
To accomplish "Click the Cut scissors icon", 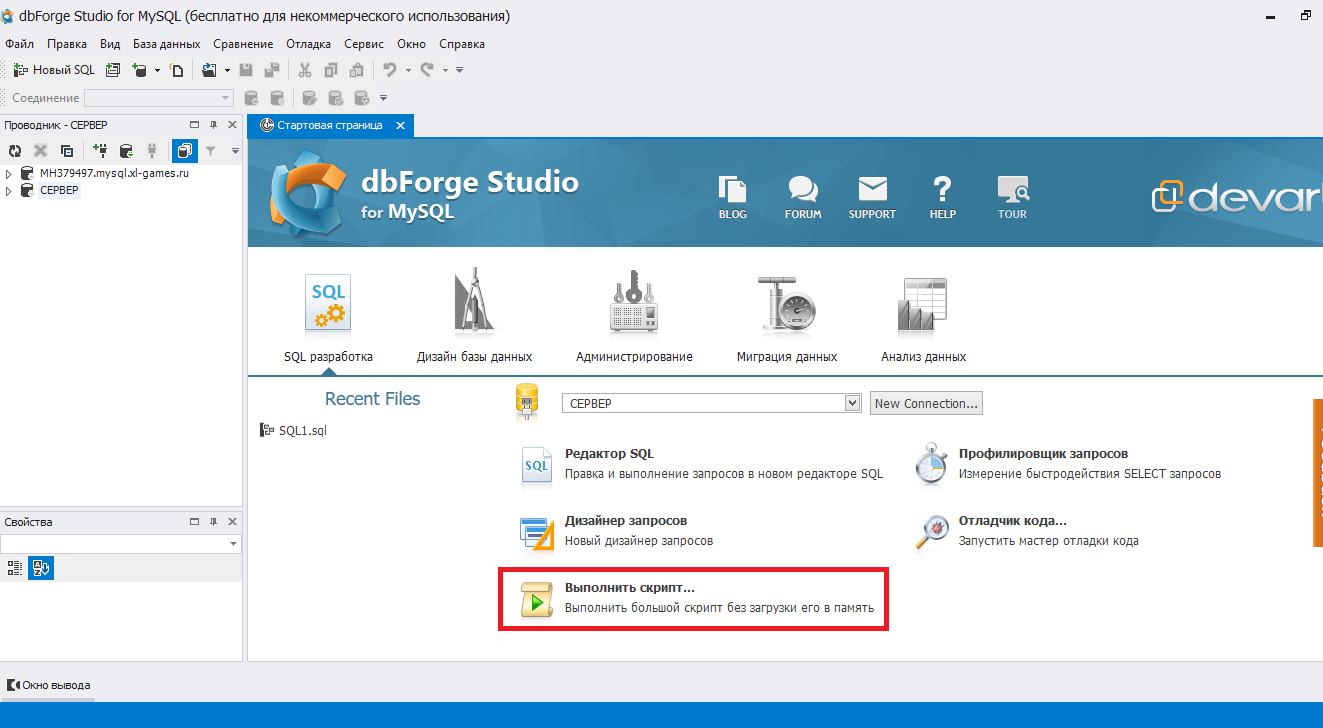I will click(305, 70).
